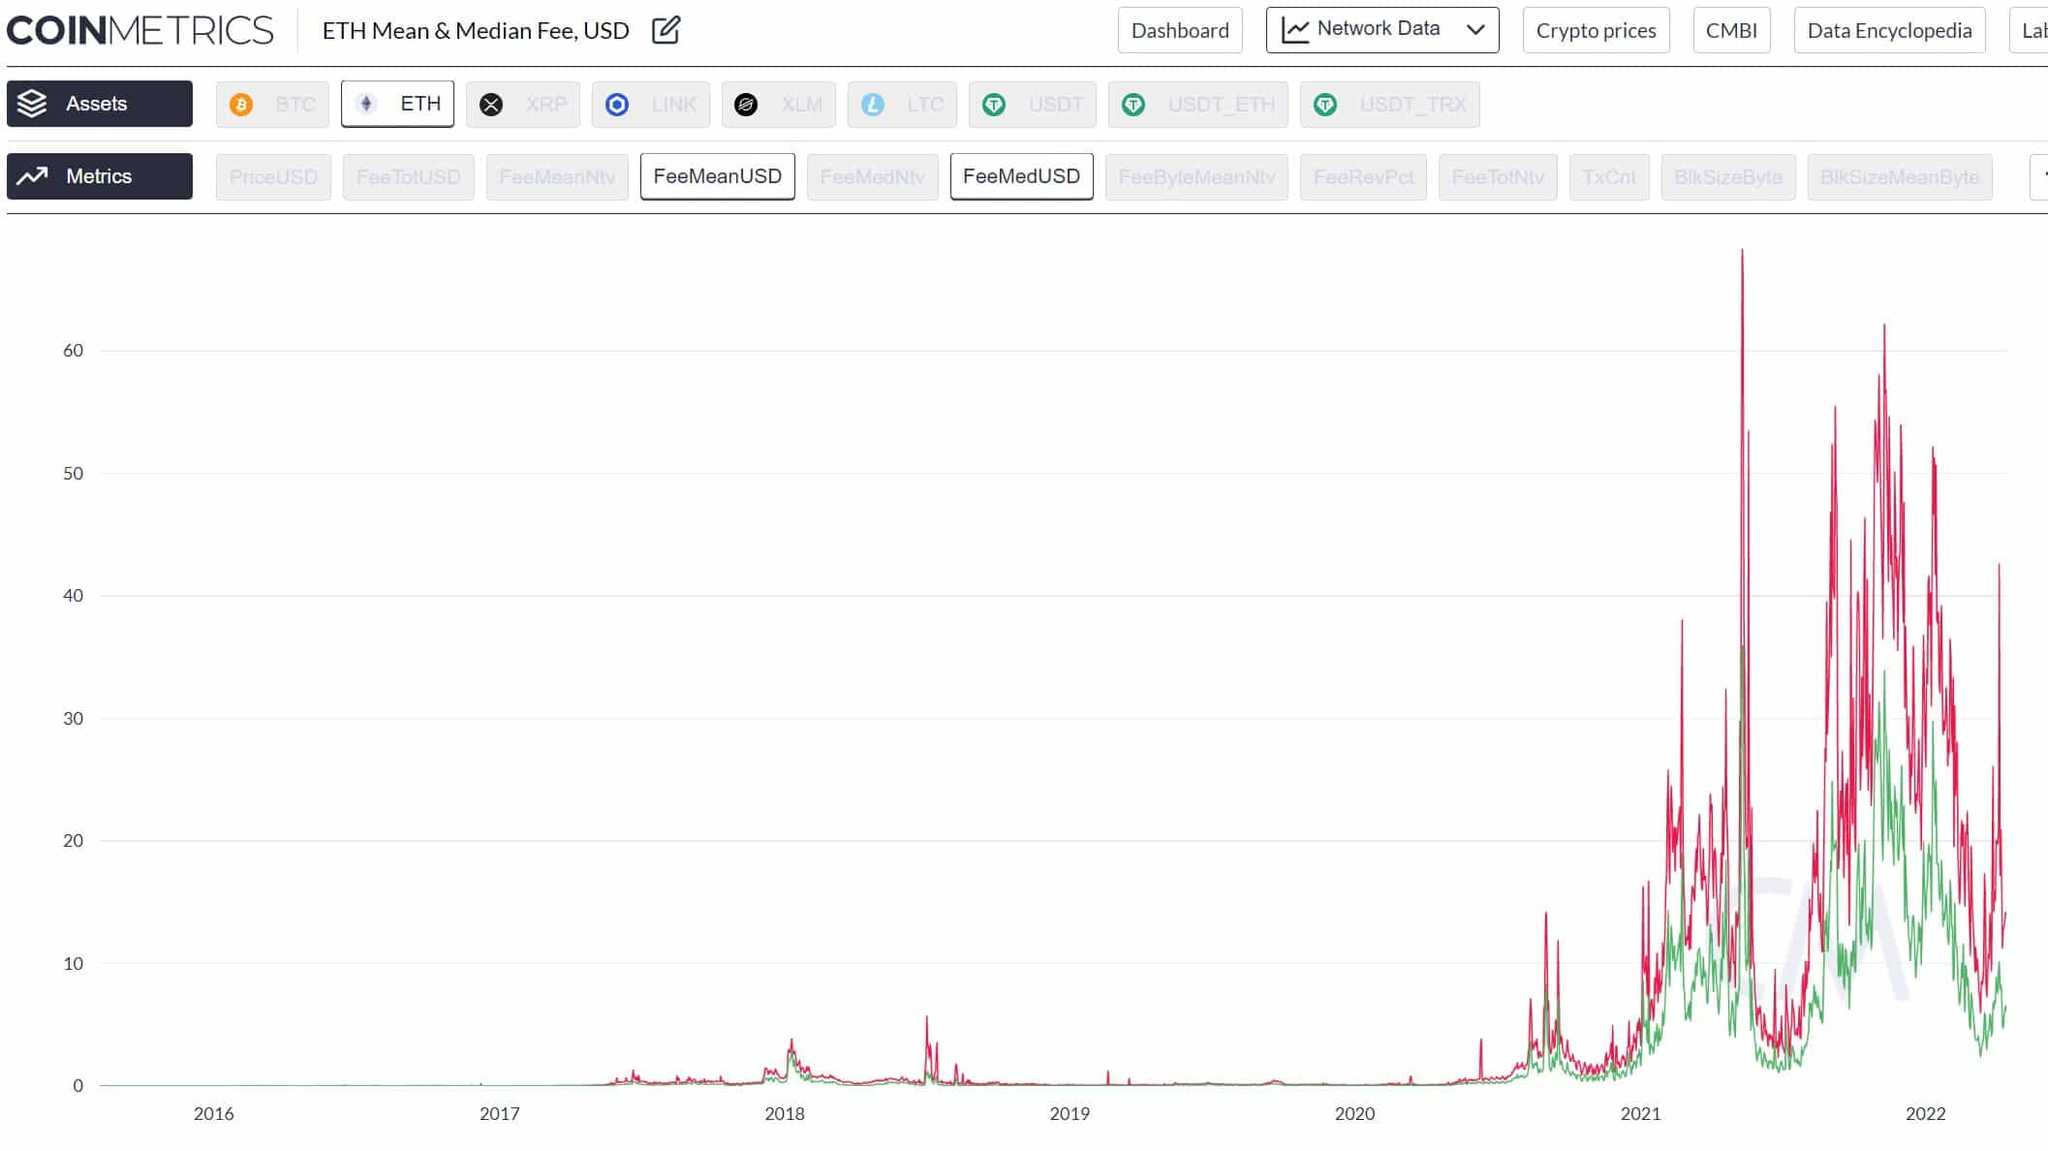
Task: Select the Chainlink icon in the LINK pill
Action: 617,104
